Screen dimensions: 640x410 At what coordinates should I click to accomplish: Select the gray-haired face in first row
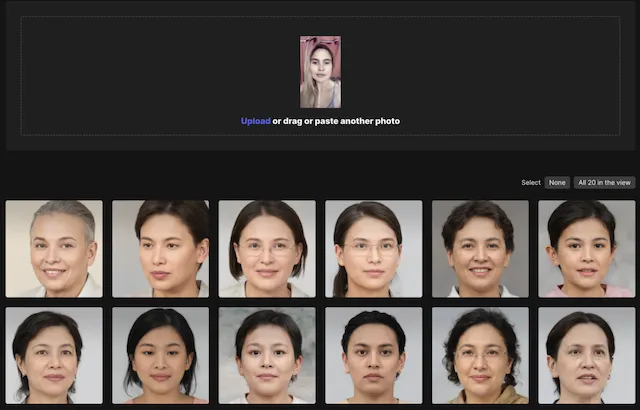54,249
